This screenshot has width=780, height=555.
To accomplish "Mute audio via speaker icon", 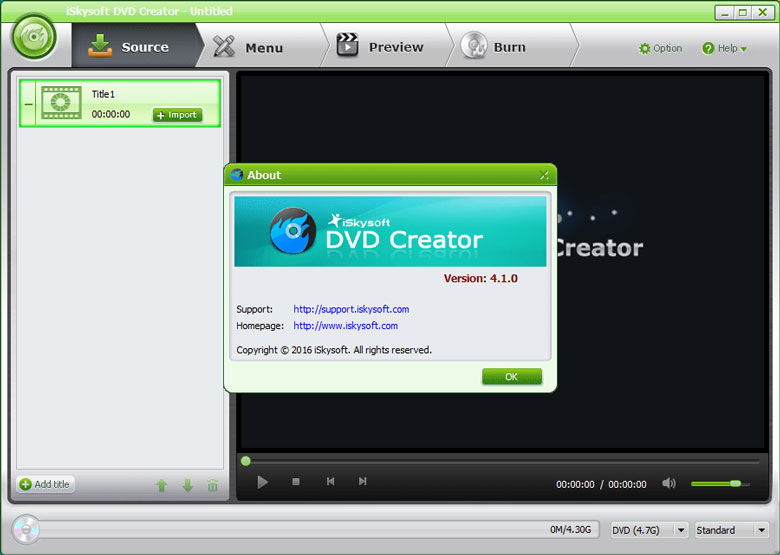I will point(669,483).
